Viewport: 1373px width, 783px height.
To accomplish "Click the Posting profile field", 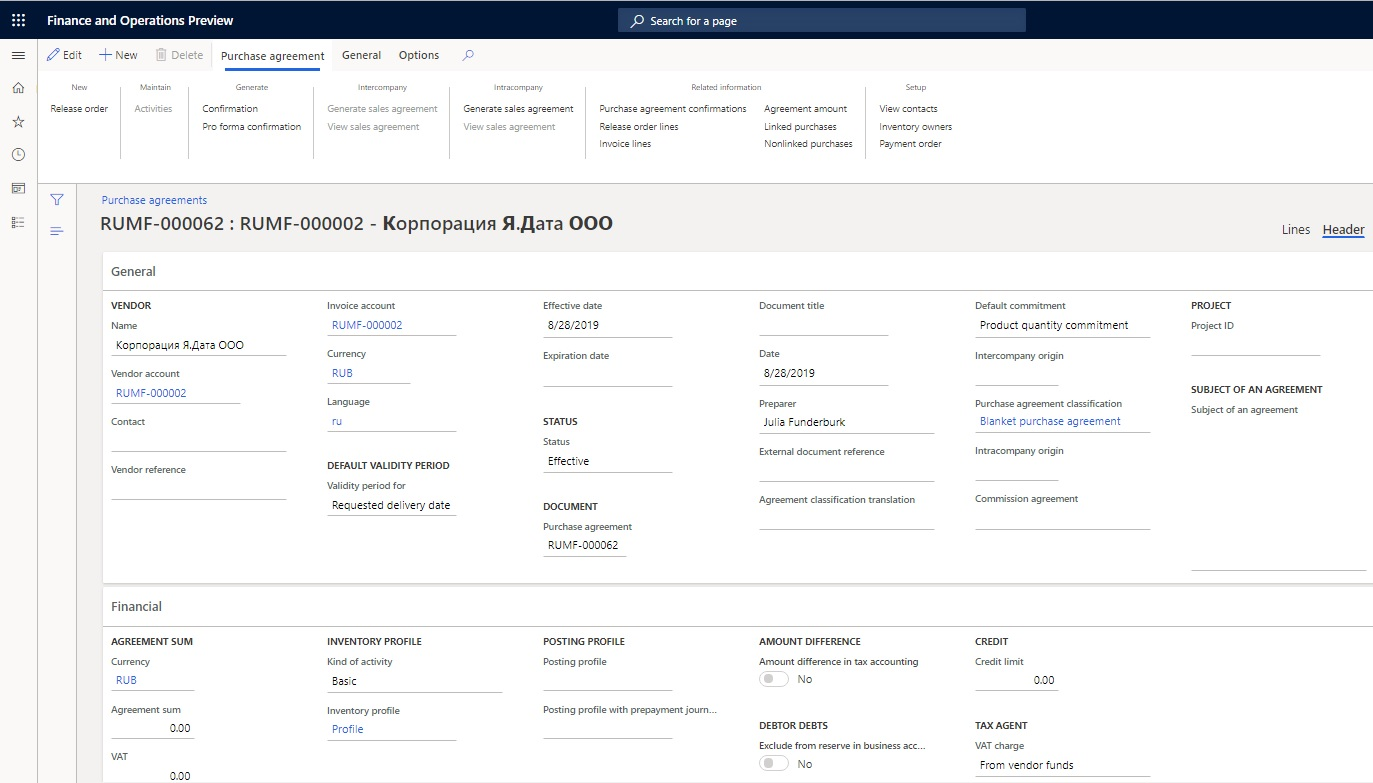I will click(x=607, y=680).
